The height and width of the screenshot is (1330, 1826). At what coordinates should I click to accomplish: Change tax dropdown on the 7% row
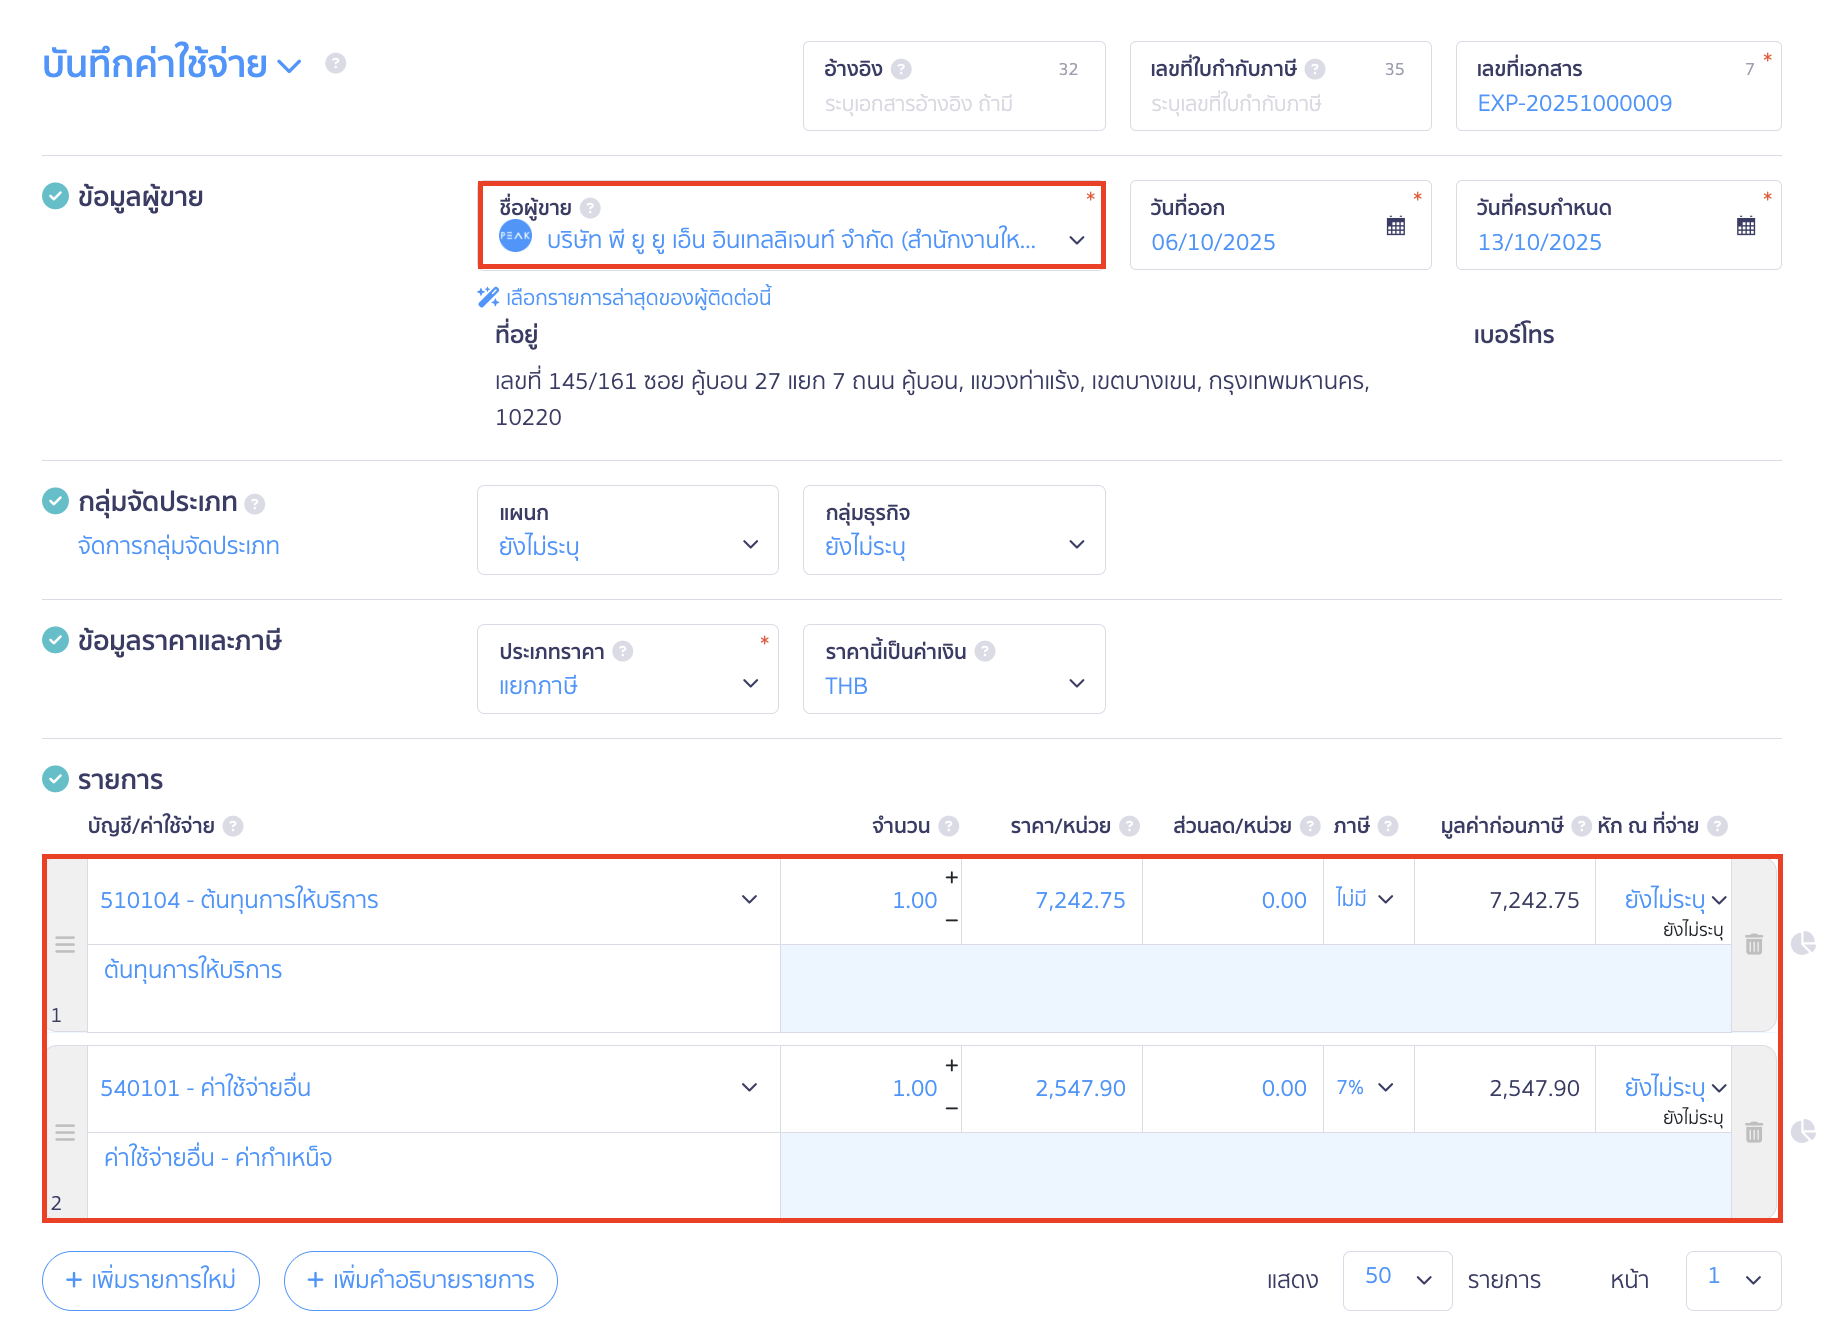(1366, 1088)
